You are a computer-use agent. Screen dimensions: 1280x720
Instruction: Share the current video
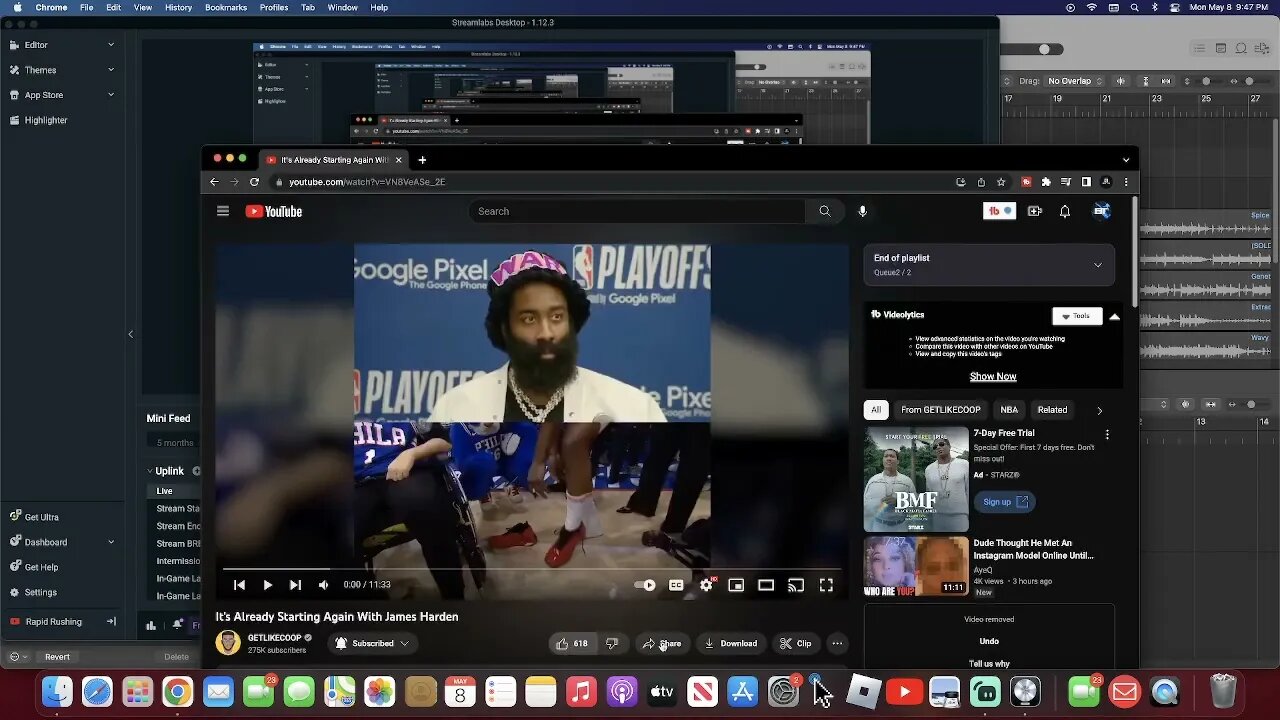(661, 643)
